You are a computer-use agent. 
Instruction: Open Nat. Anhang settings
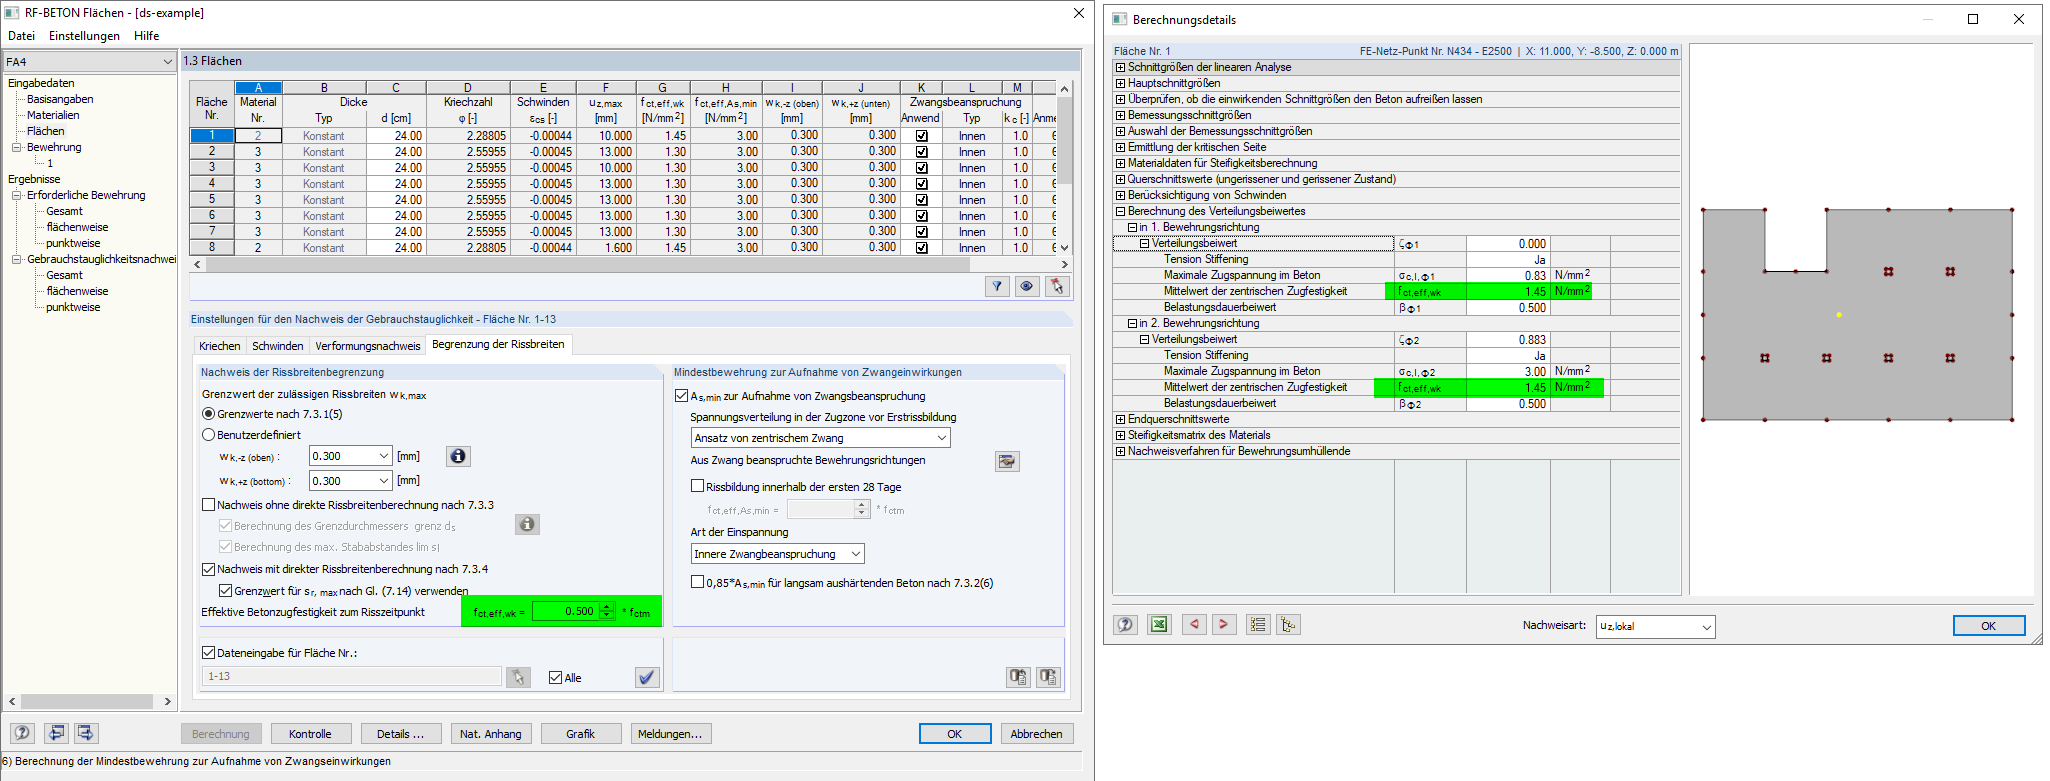[490, 734]
